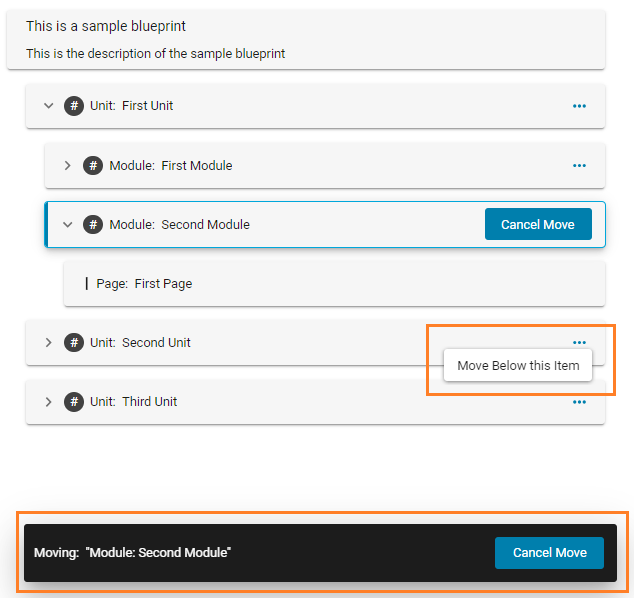Click hash icon beside First Module
Screen dimensions: 634x598
tap(93, 166)
